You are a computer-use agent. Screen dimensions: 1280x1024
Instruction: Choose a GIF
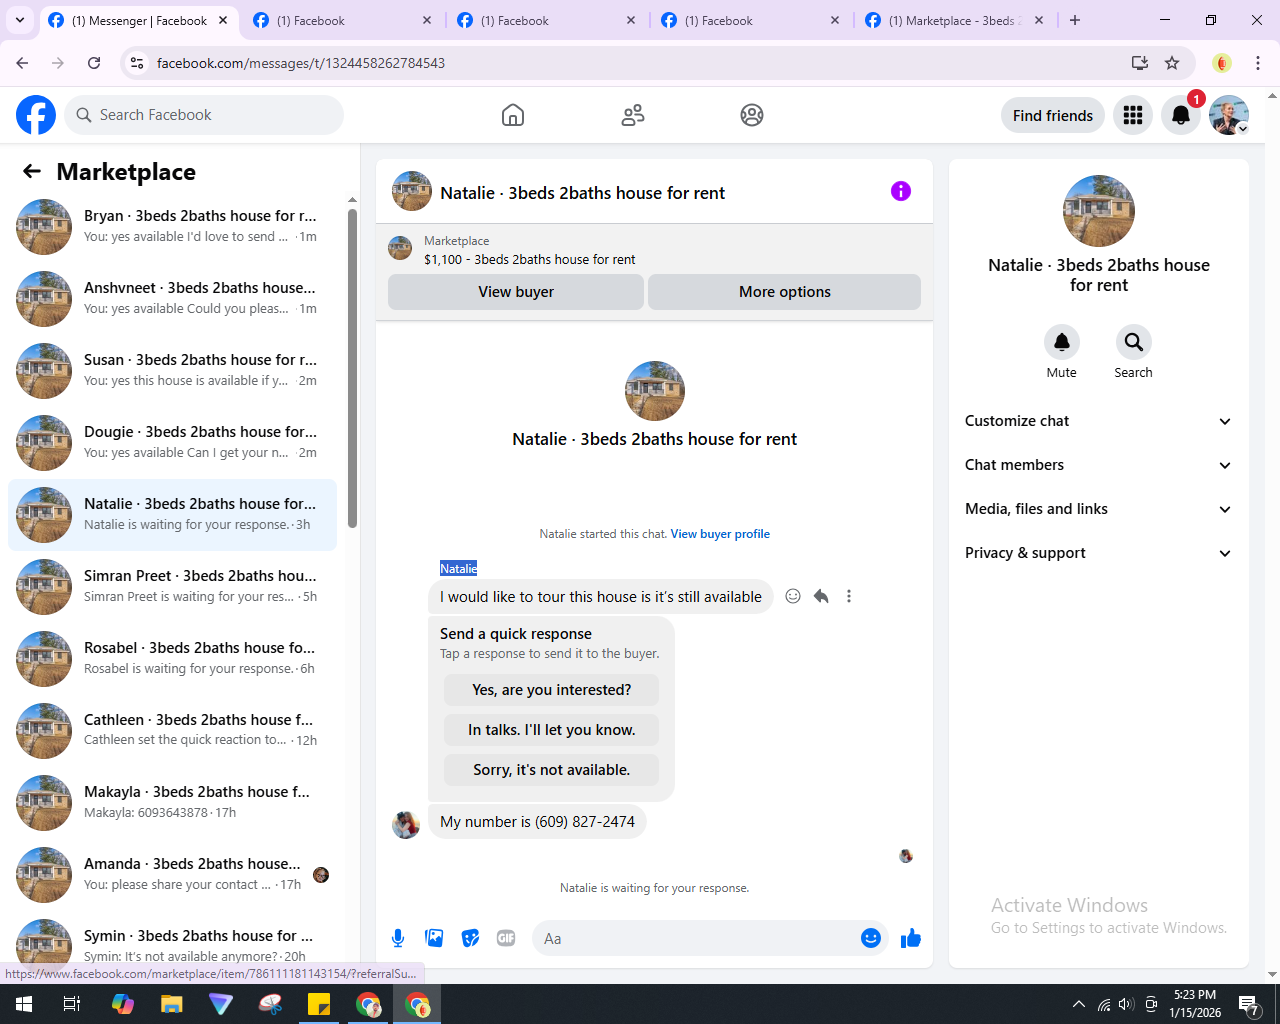(506, 938)
